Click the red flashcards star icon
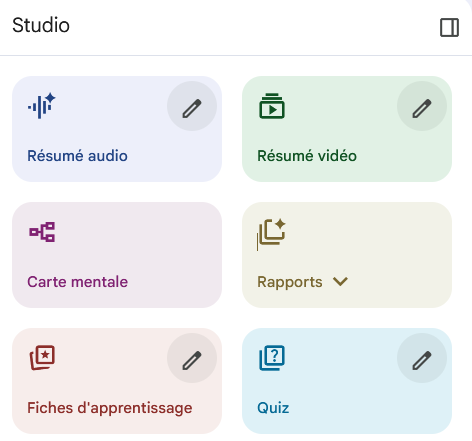 click(x=42, y=358)
